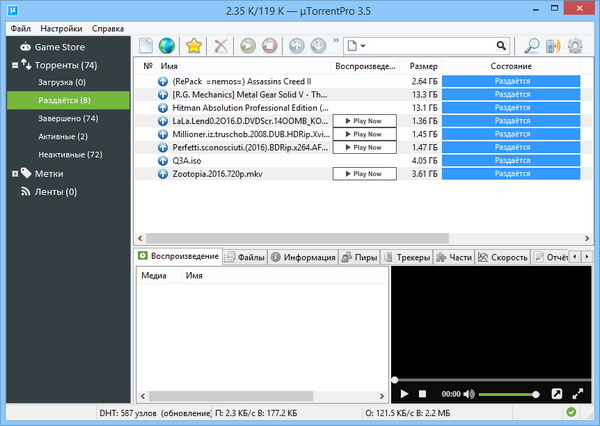
Task: Select the Раздаётся (8) filter
Action: pos(68,100)
